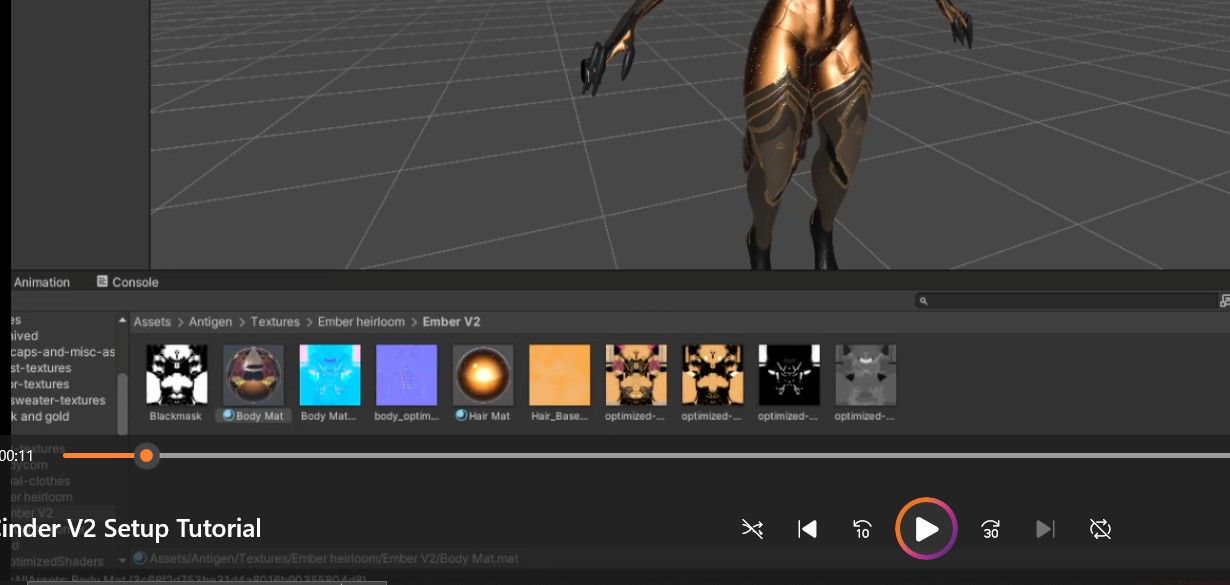The width and height of the screenshot is (1230, 585).
Task: Select the pink-and-orange optimized texture
Action: tap(636, 375)
